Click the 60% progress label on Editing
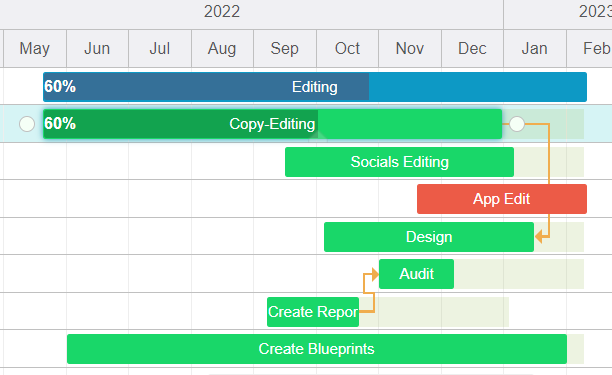The image size is (612, 375). 60,86
